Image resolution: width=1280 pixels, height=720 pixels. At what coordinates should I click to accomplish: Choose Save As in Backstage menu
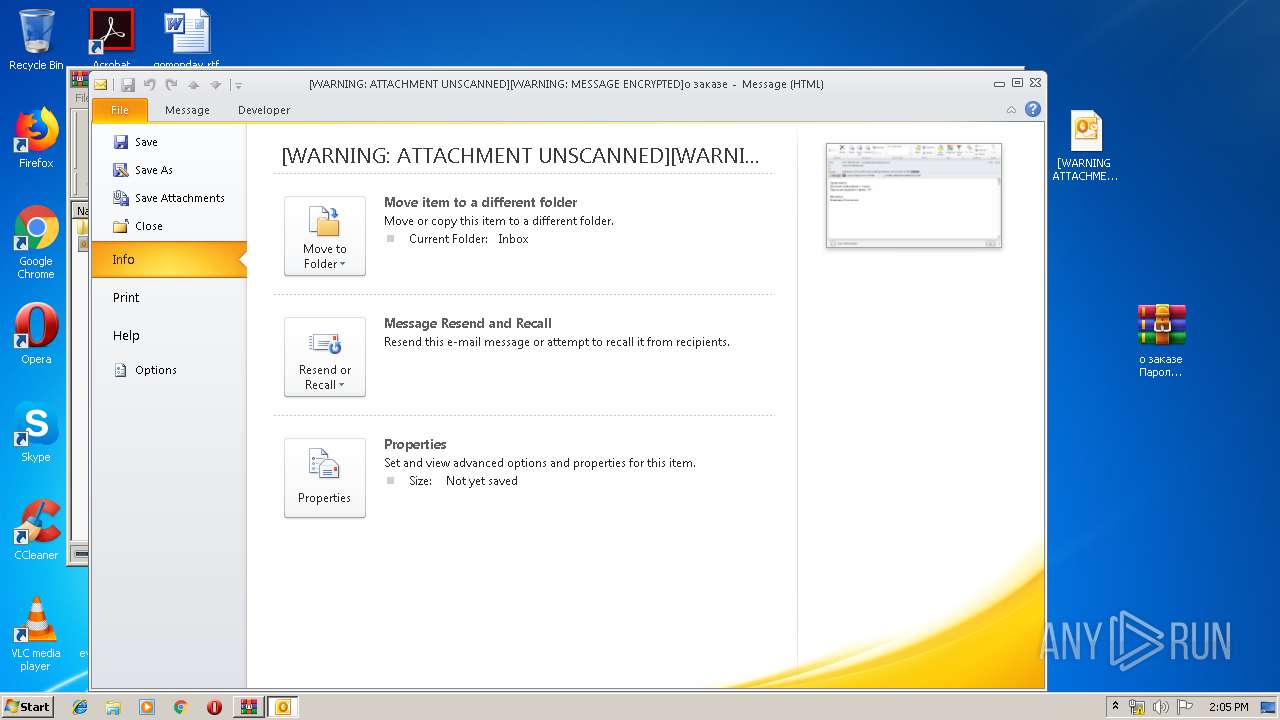pyautogui.click(x=143, y=170)
